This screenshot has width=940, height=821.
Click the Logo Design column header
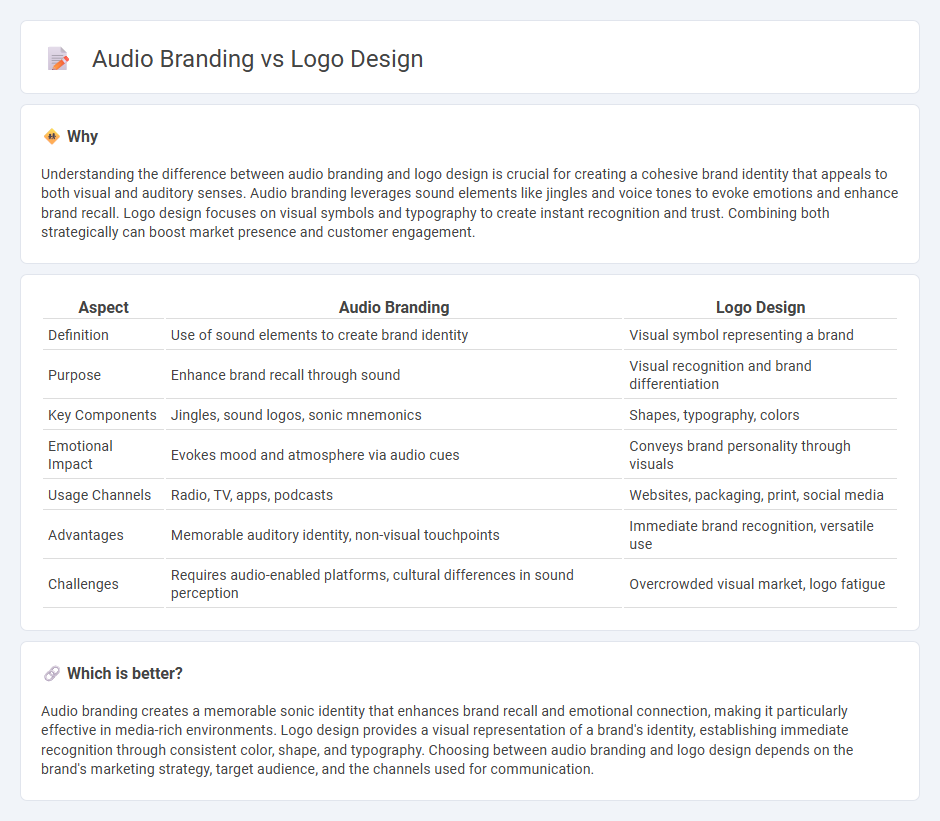[x=760, y=307]
